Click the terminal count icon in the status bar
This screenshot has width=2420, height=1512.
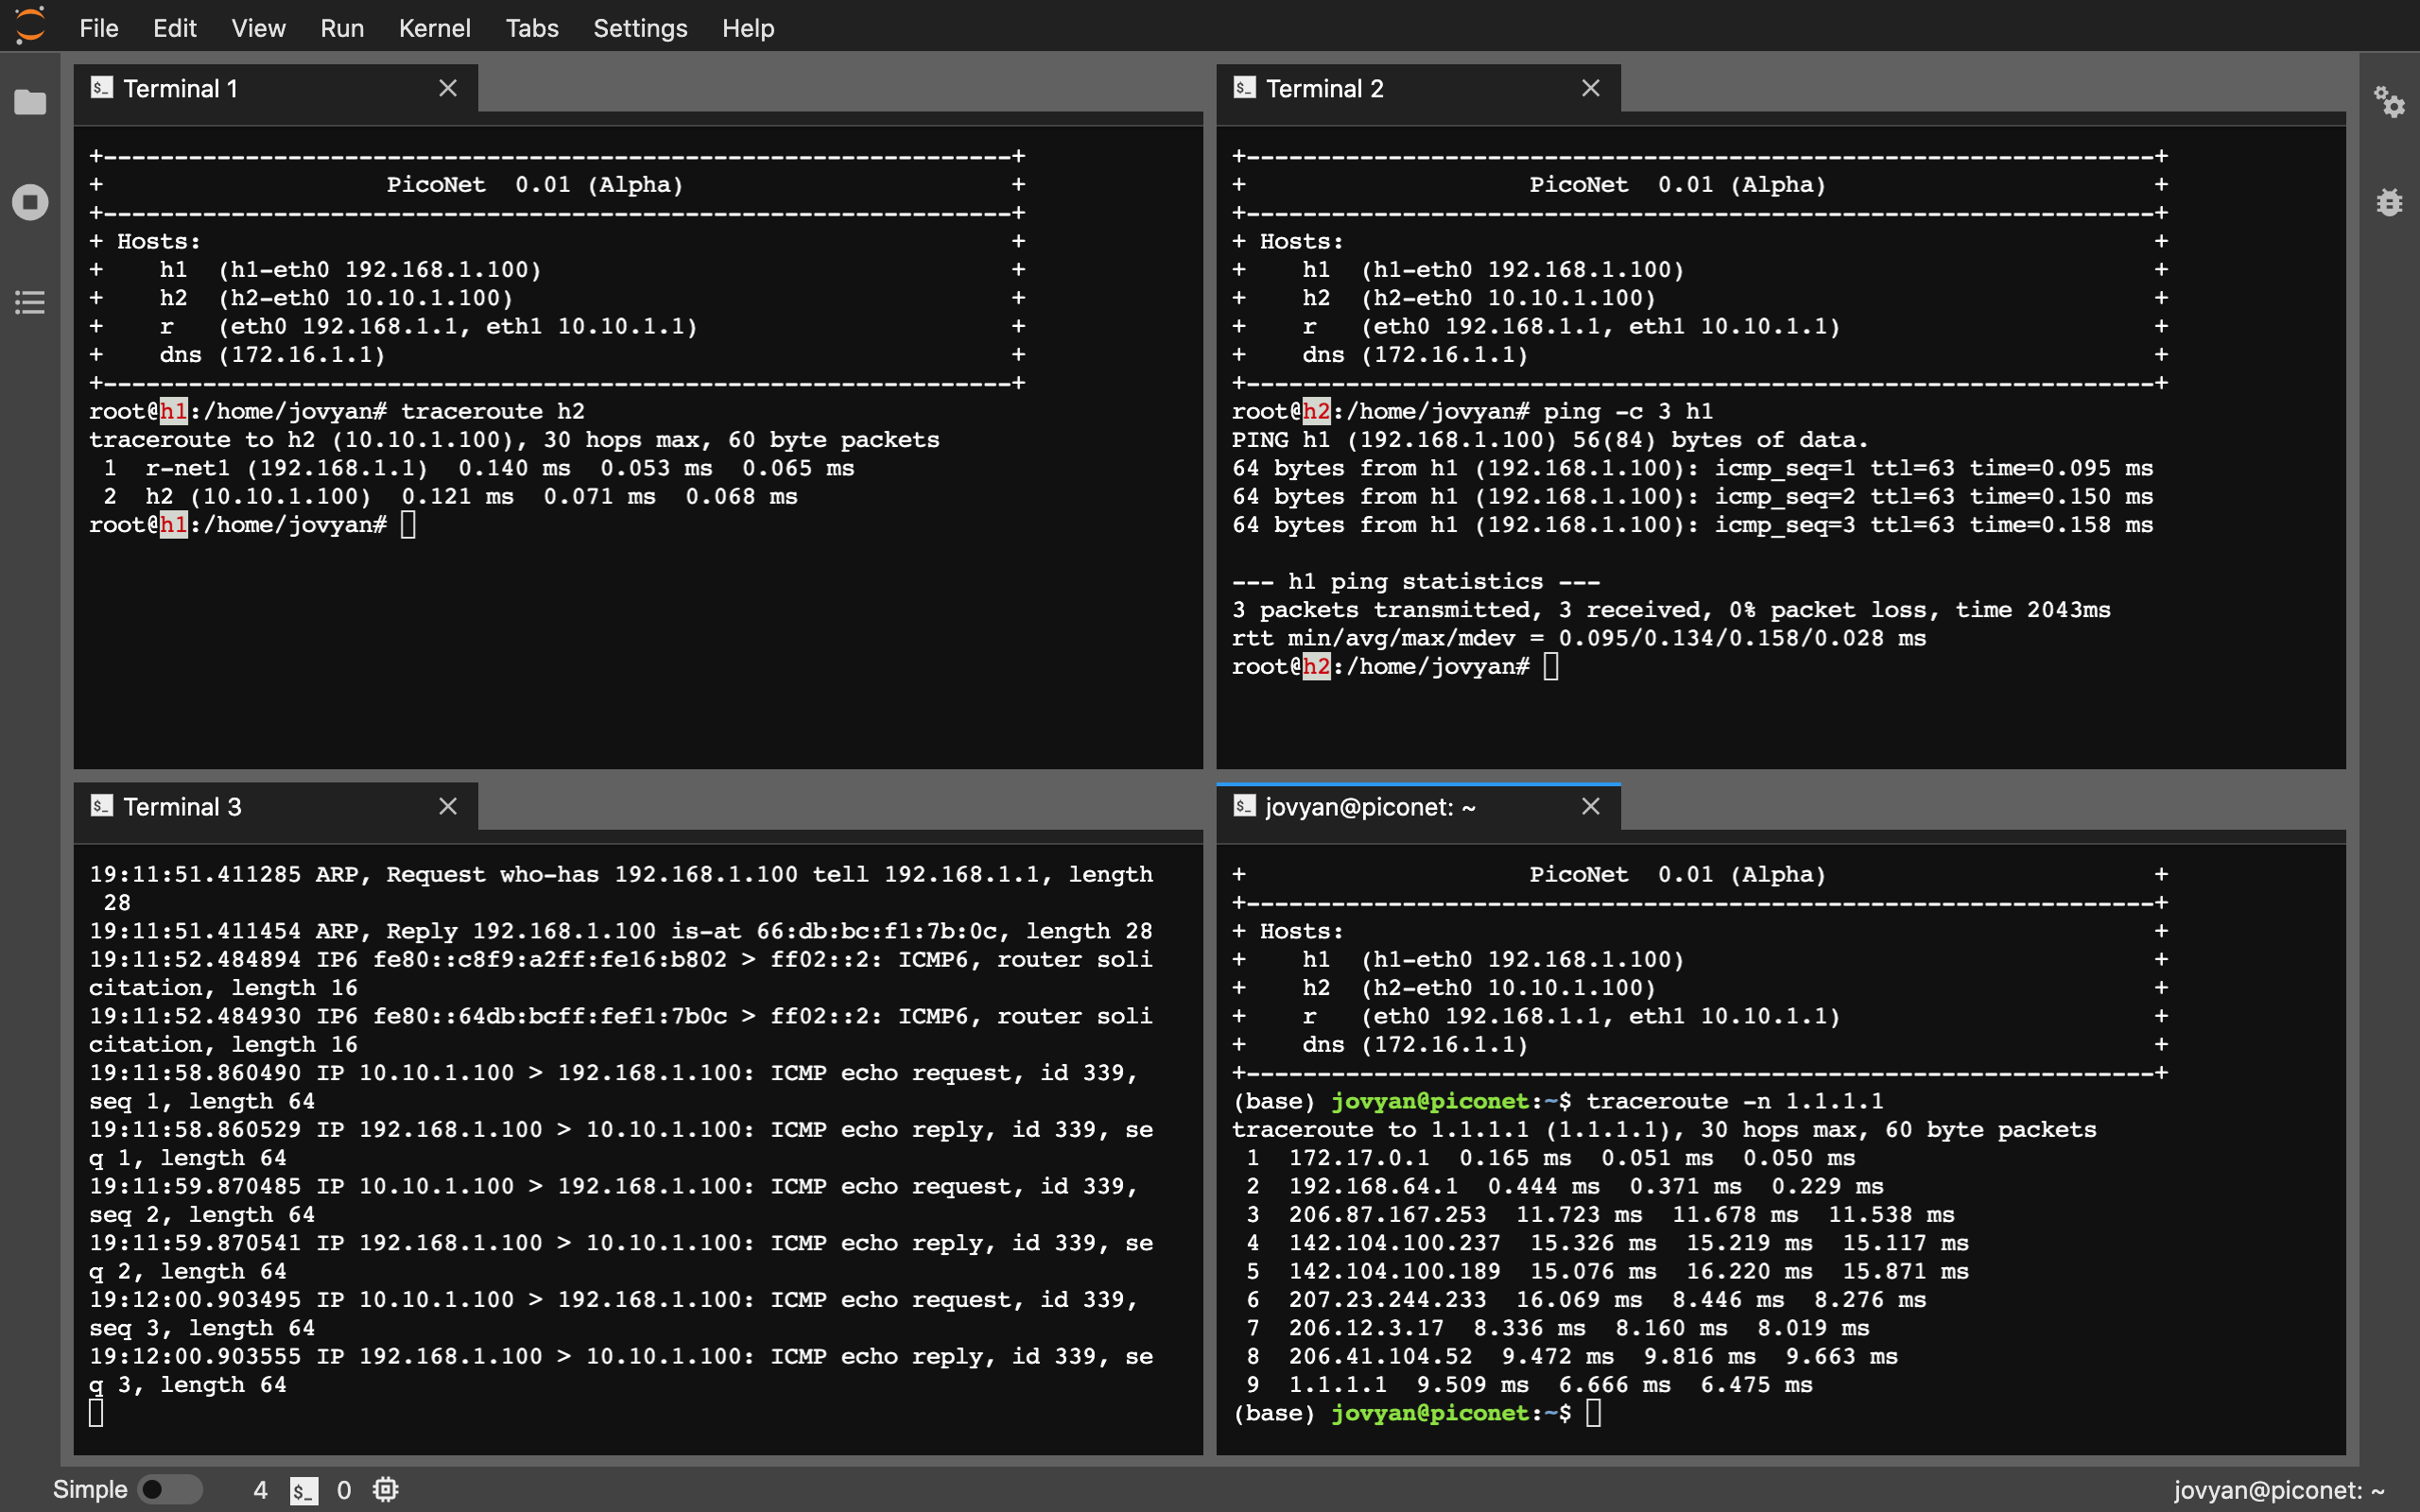[x=304, y=1489]
